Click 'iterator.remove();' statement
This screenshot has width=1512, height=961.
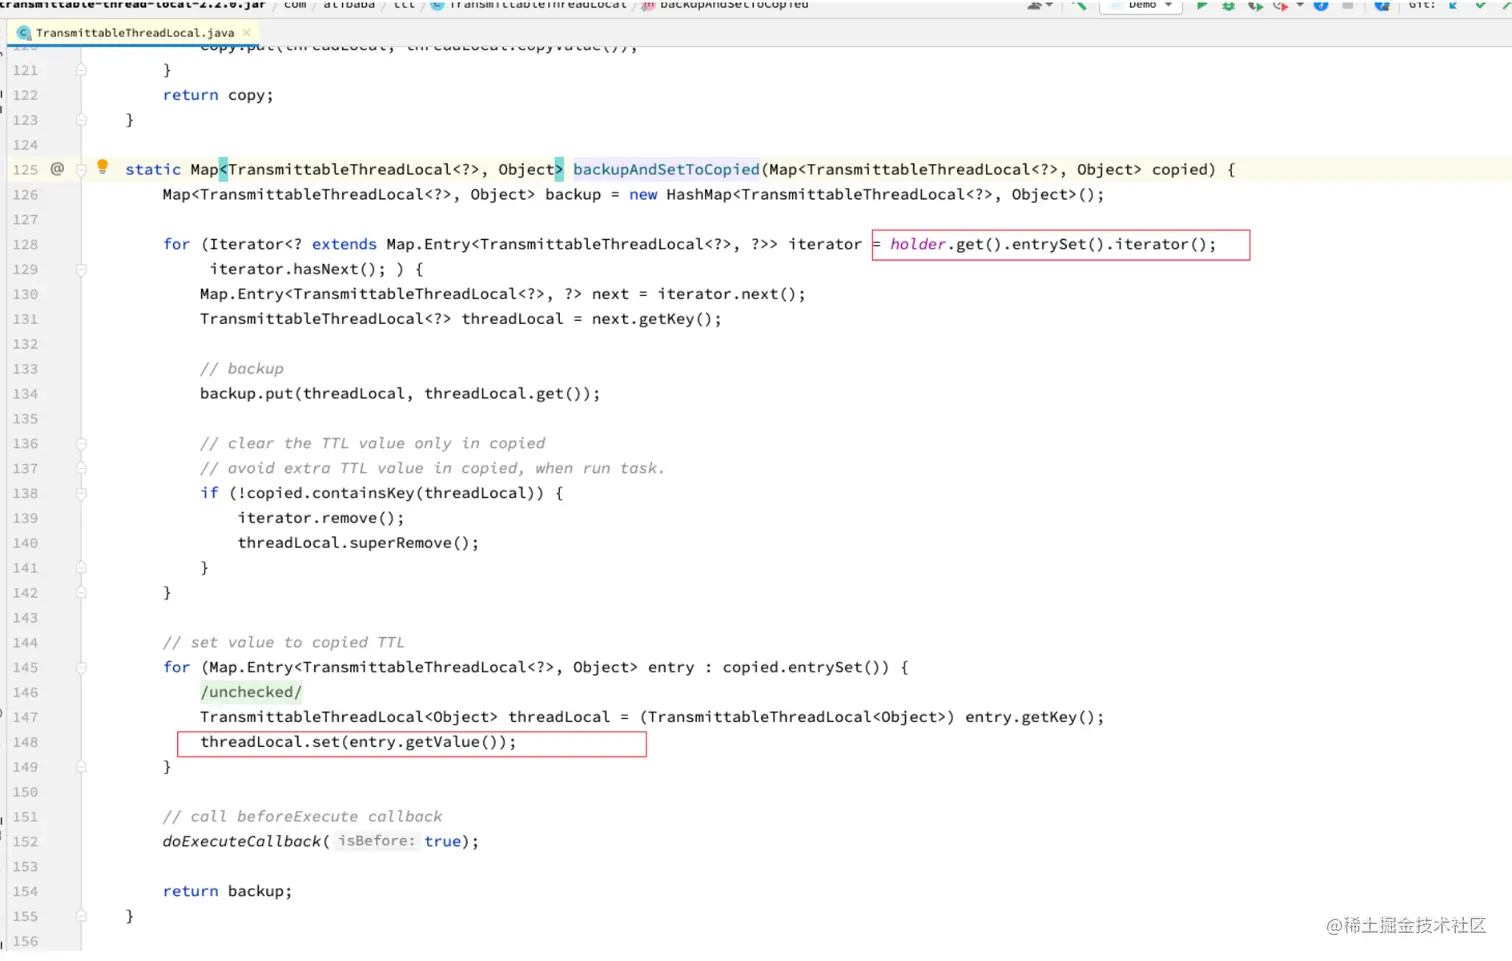coord(321,518)
